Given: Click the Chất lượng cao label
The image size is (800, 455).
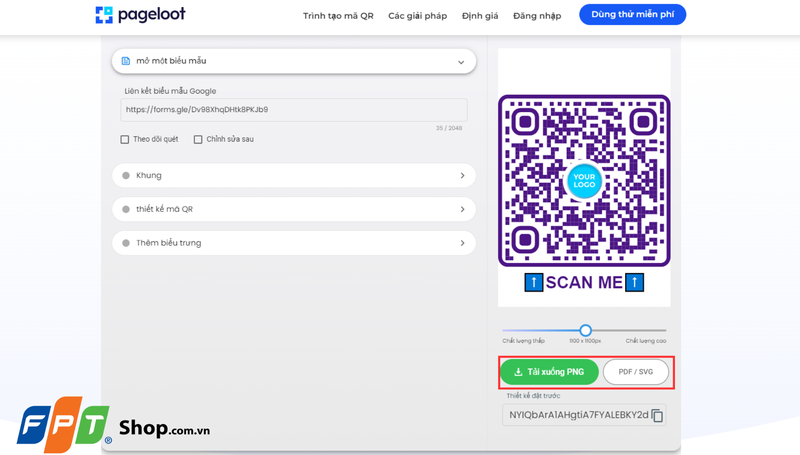Looking at the screenshot, I should click(x=646, y=341).
